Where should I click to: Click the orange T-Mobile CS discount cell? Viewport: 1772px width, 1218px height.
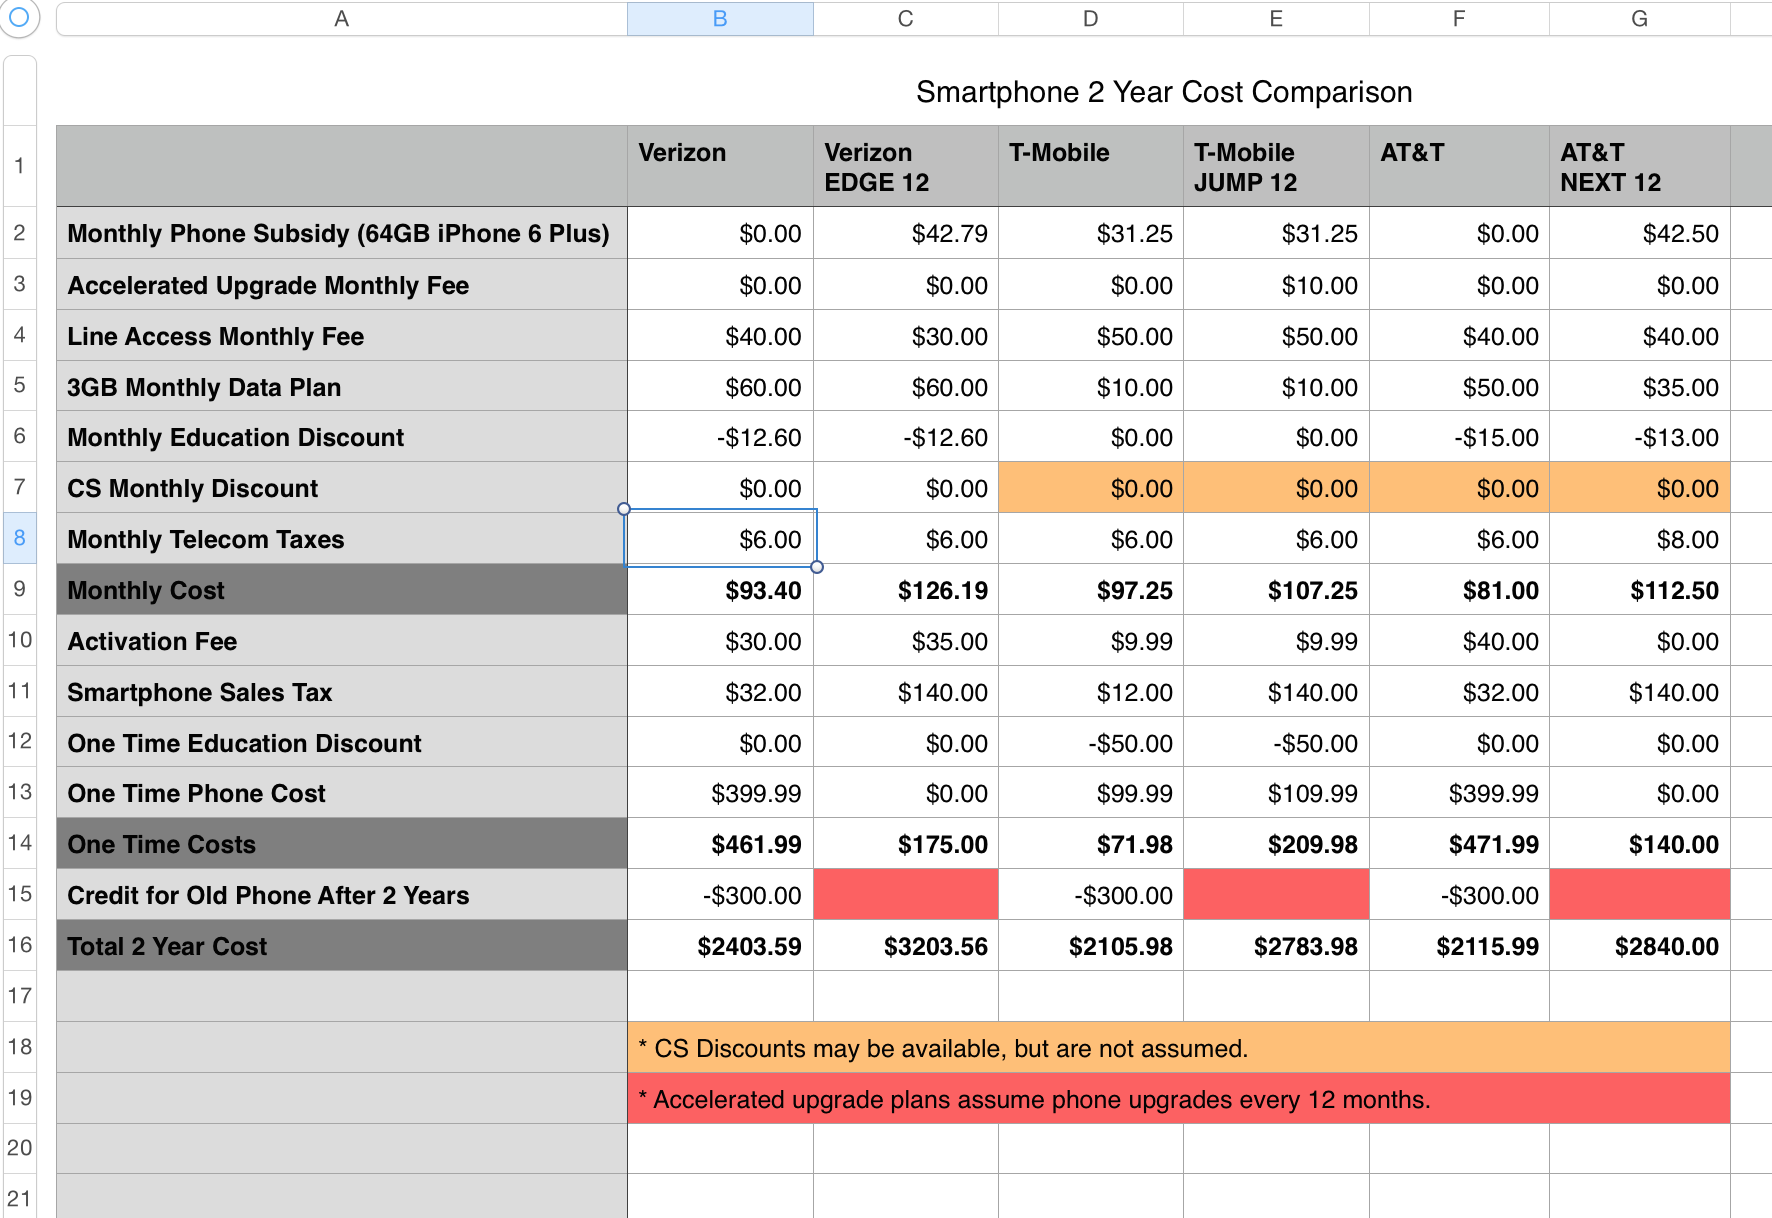pyautogui.click(x=1091, y=488)
